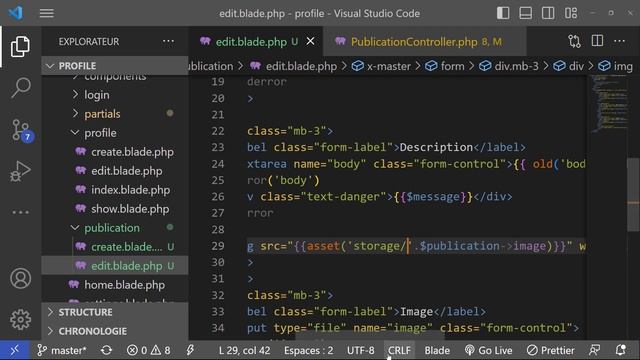Toggle primary side bar layout icon
The height and width of the screenshot is (360, 640).
click(x=503, y=13)
